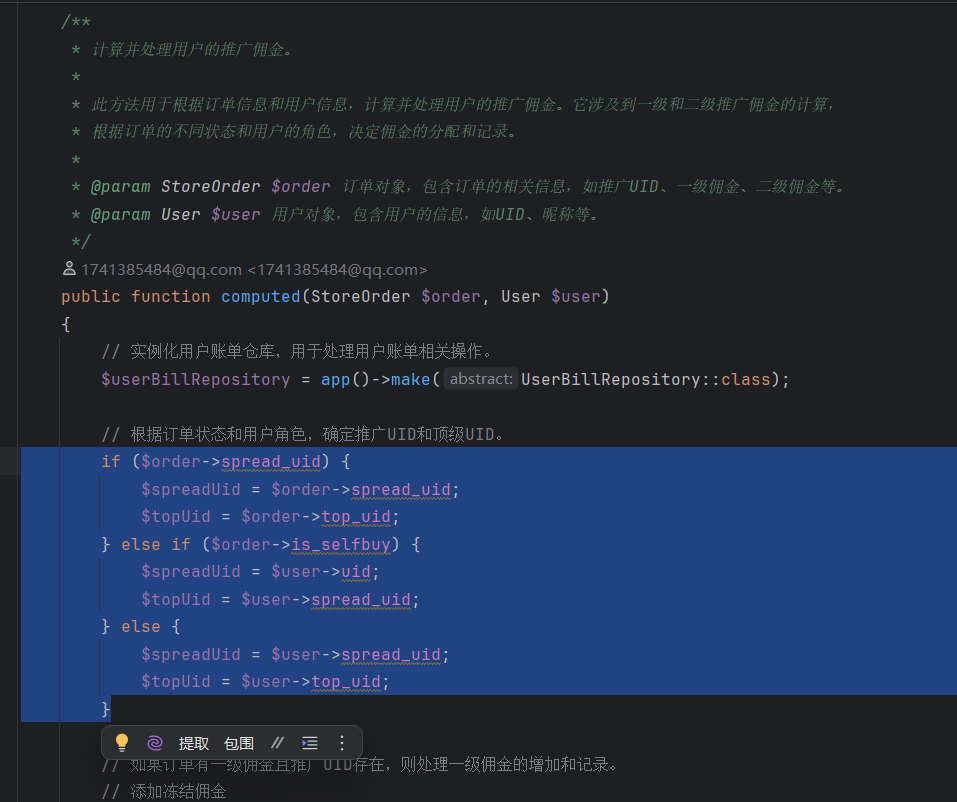Click the StoreOrder type in function signature
The image size is (957, 802).
[361, 297]
